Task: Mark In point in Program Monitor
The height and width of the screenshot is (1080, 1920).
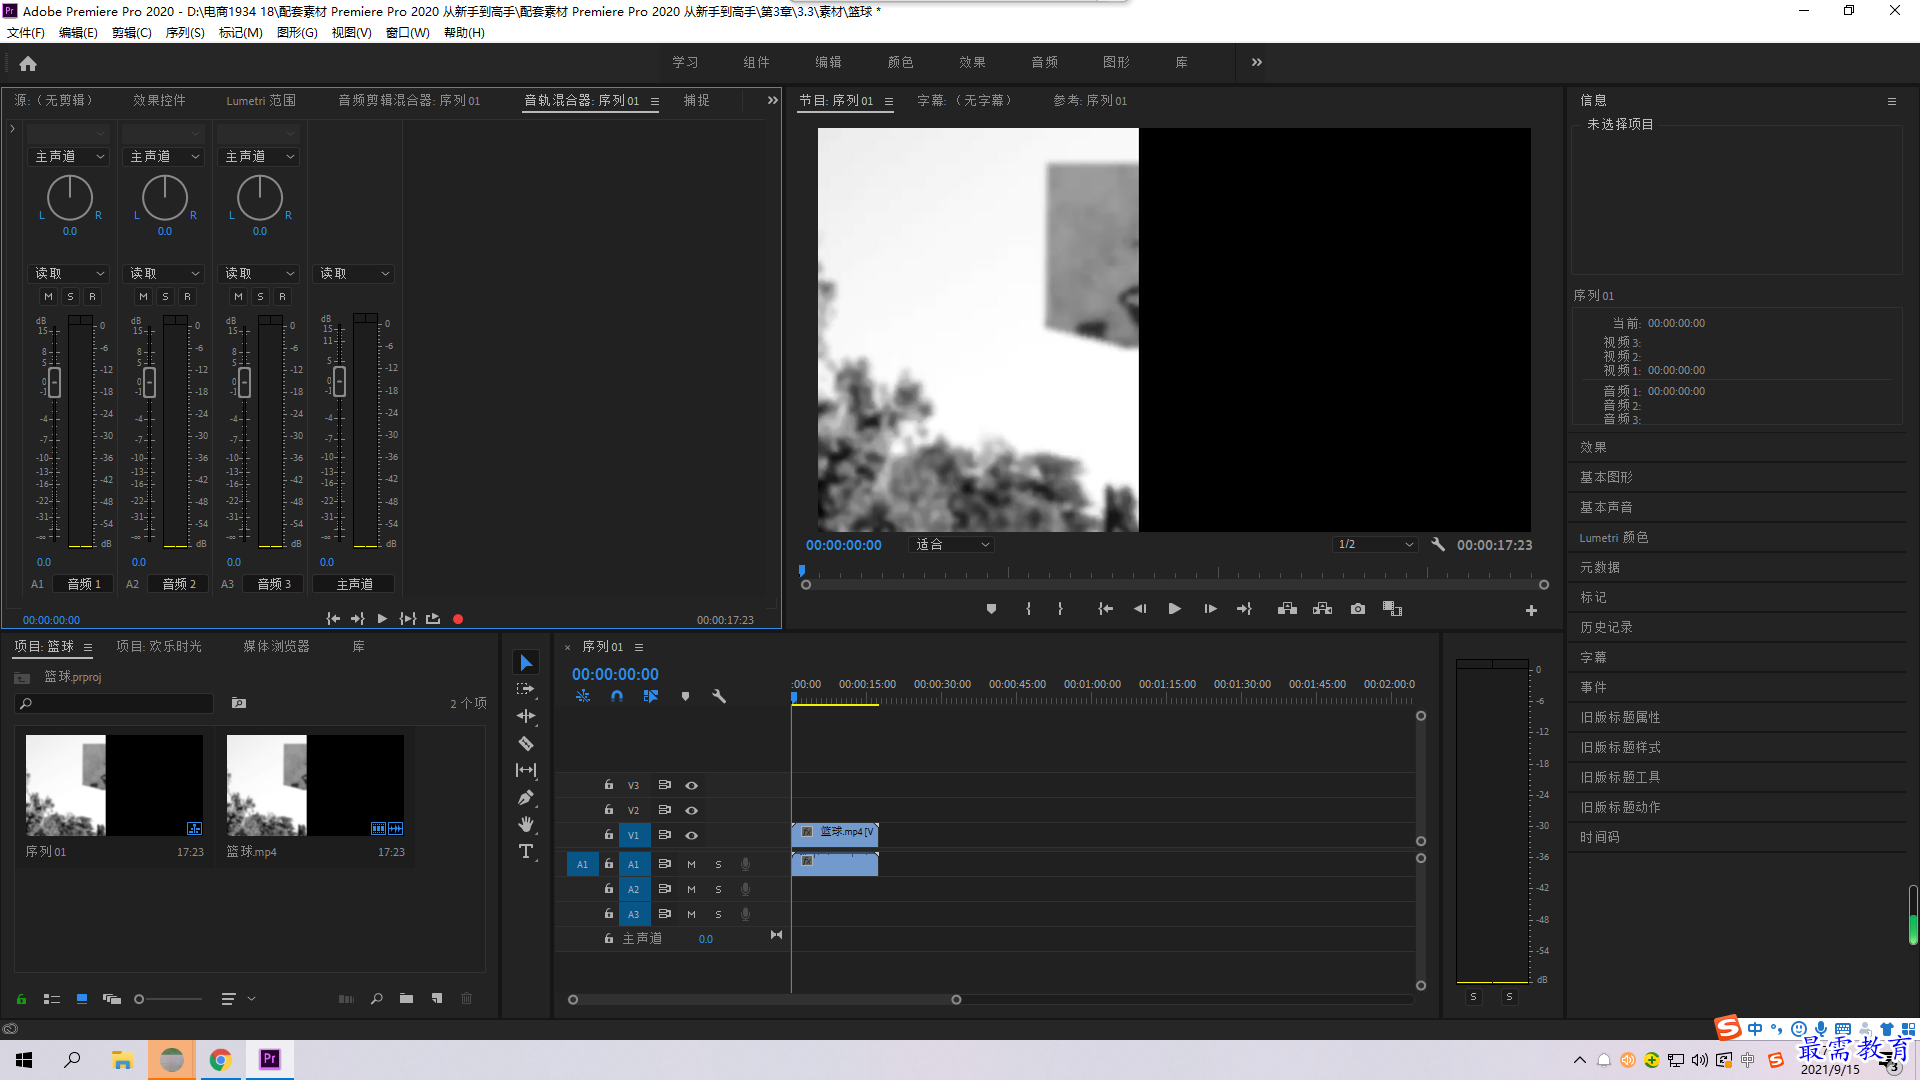Action: coord(1028,609)
